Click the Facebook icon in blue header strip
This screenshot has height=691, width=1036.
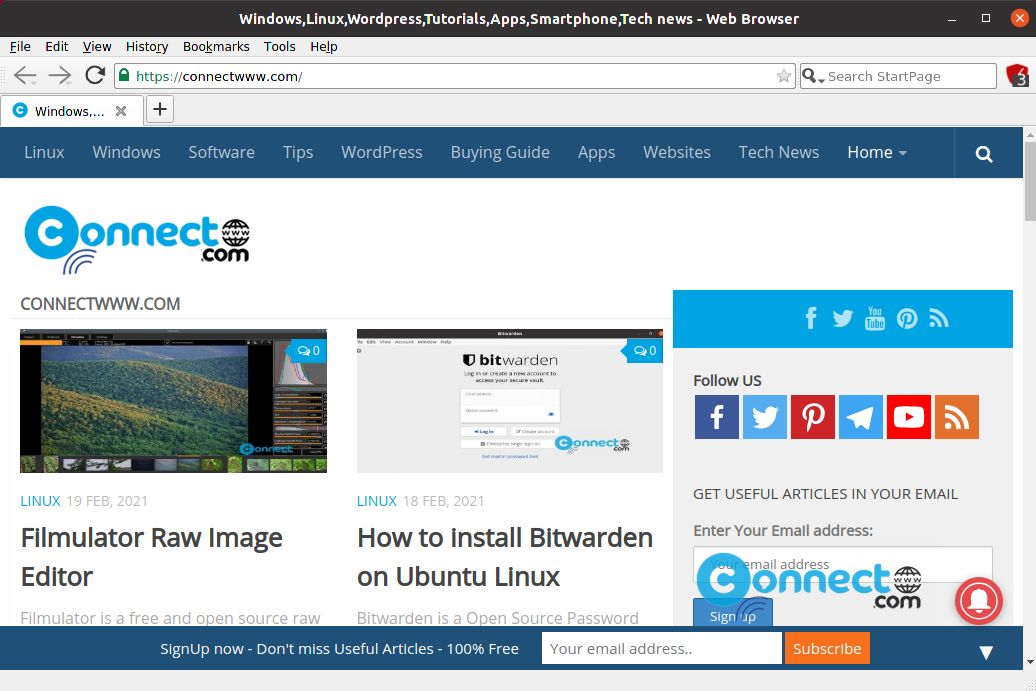pos(811,318)
